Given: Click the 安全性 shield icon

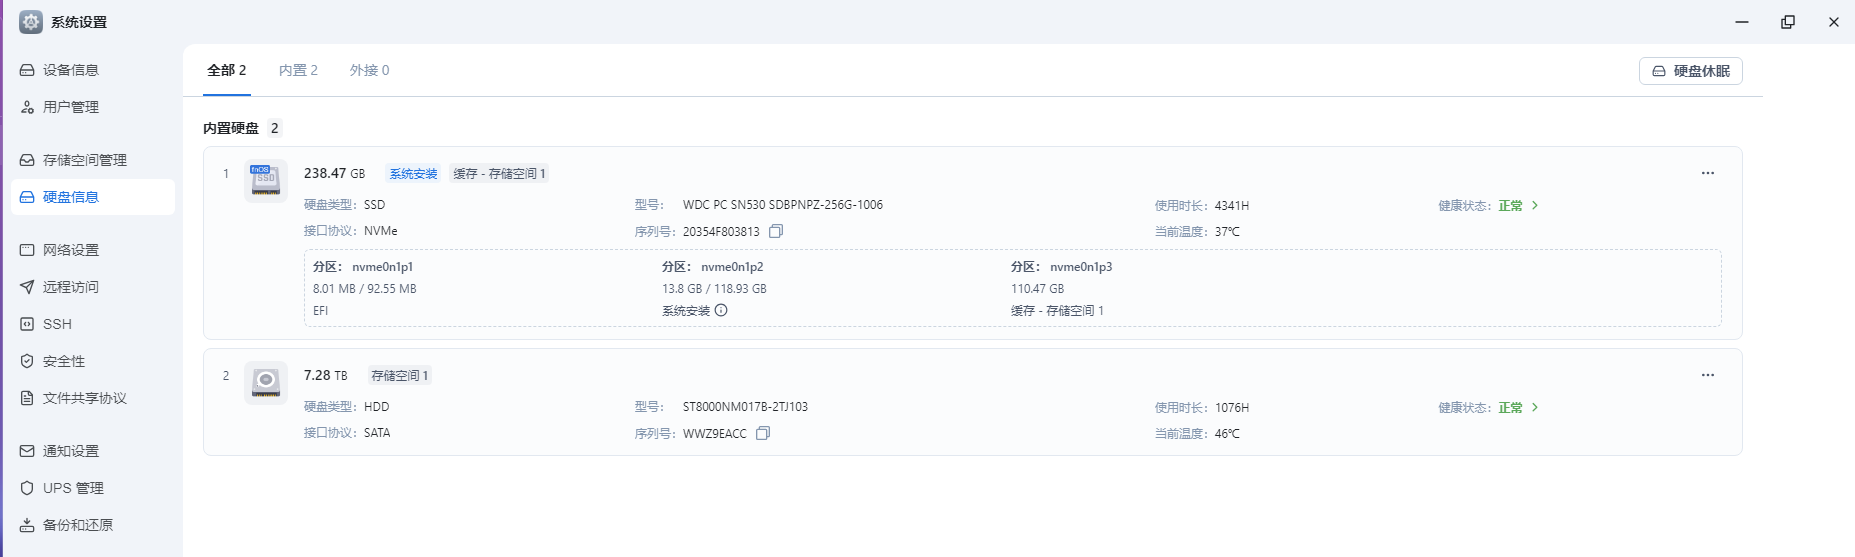Looking at the screenshot, I should coord(27,361).
